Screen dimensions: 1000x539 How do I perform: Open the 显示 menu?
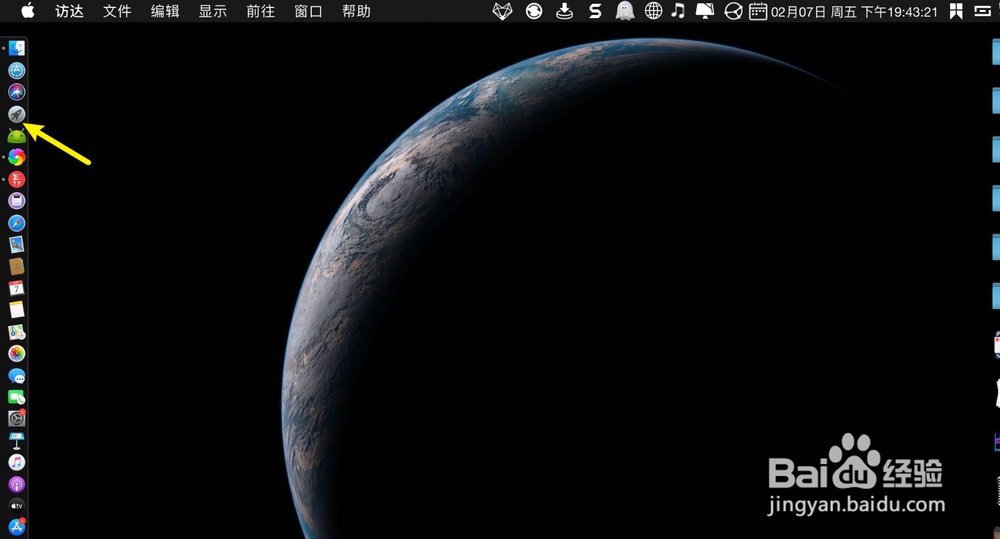click(x=213, y=11)
